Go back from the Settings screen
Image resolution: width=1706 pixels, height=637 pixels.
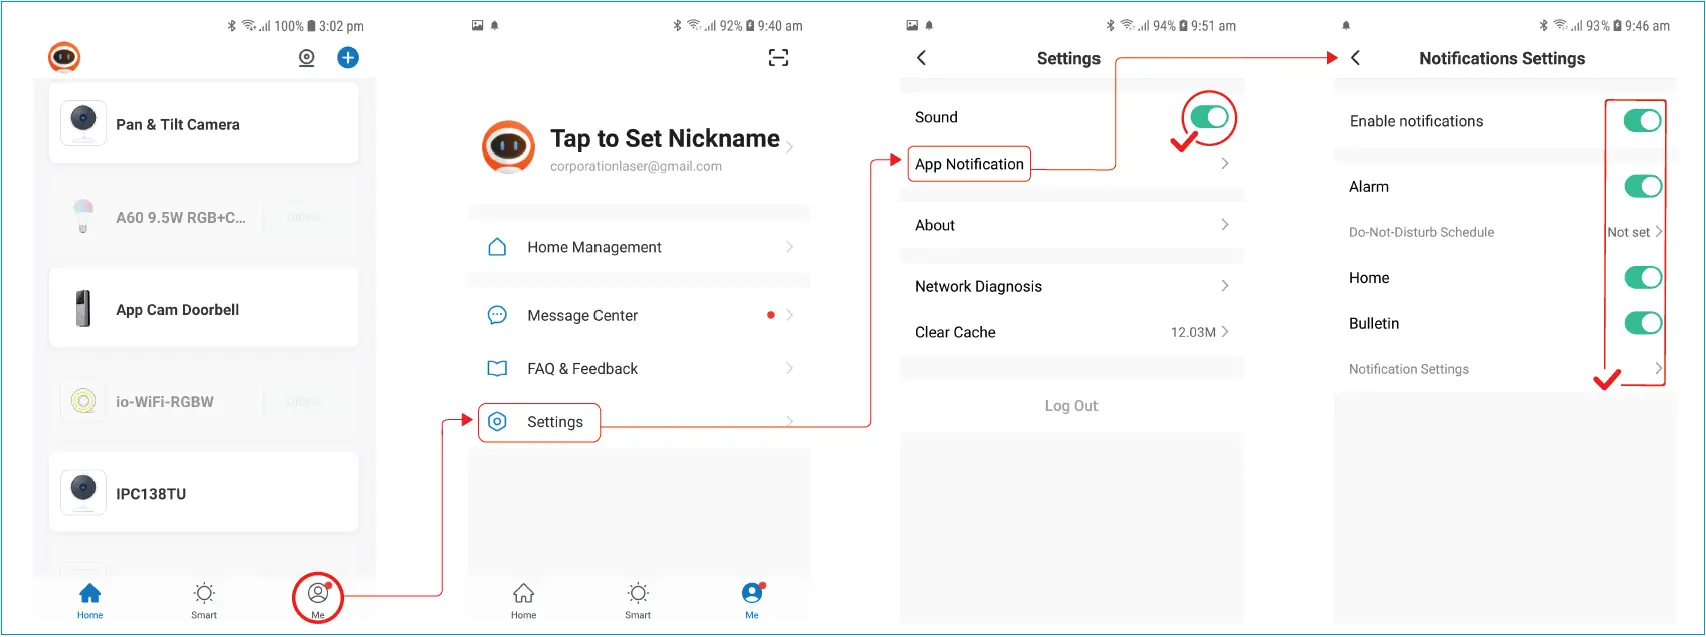tap(921, 58)
